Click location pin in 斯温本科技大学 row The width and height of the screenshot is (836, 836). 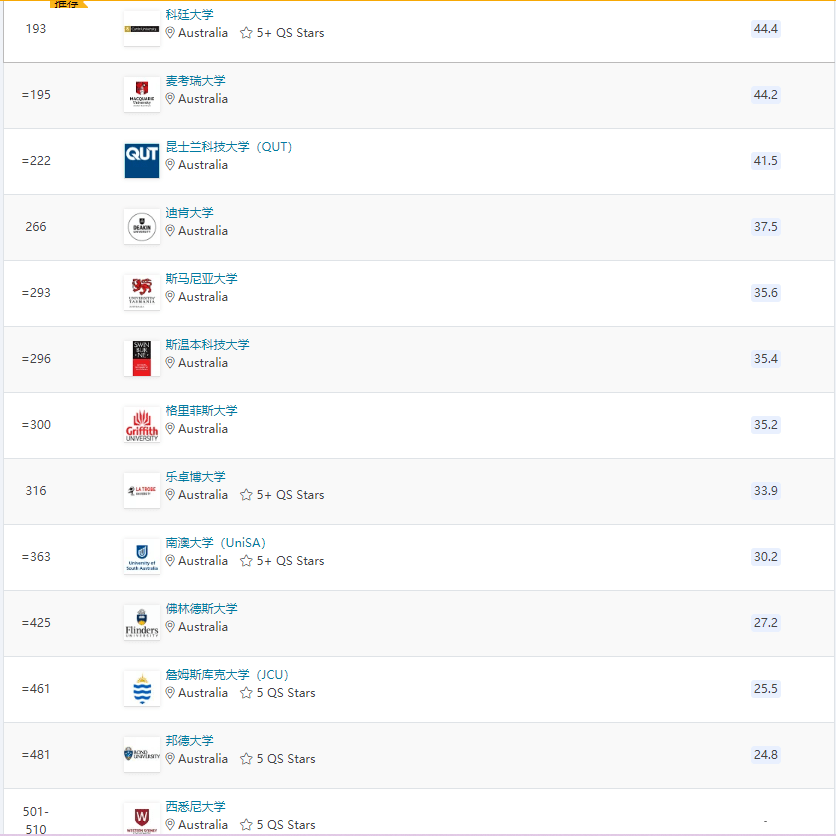[x=170, y=363]
